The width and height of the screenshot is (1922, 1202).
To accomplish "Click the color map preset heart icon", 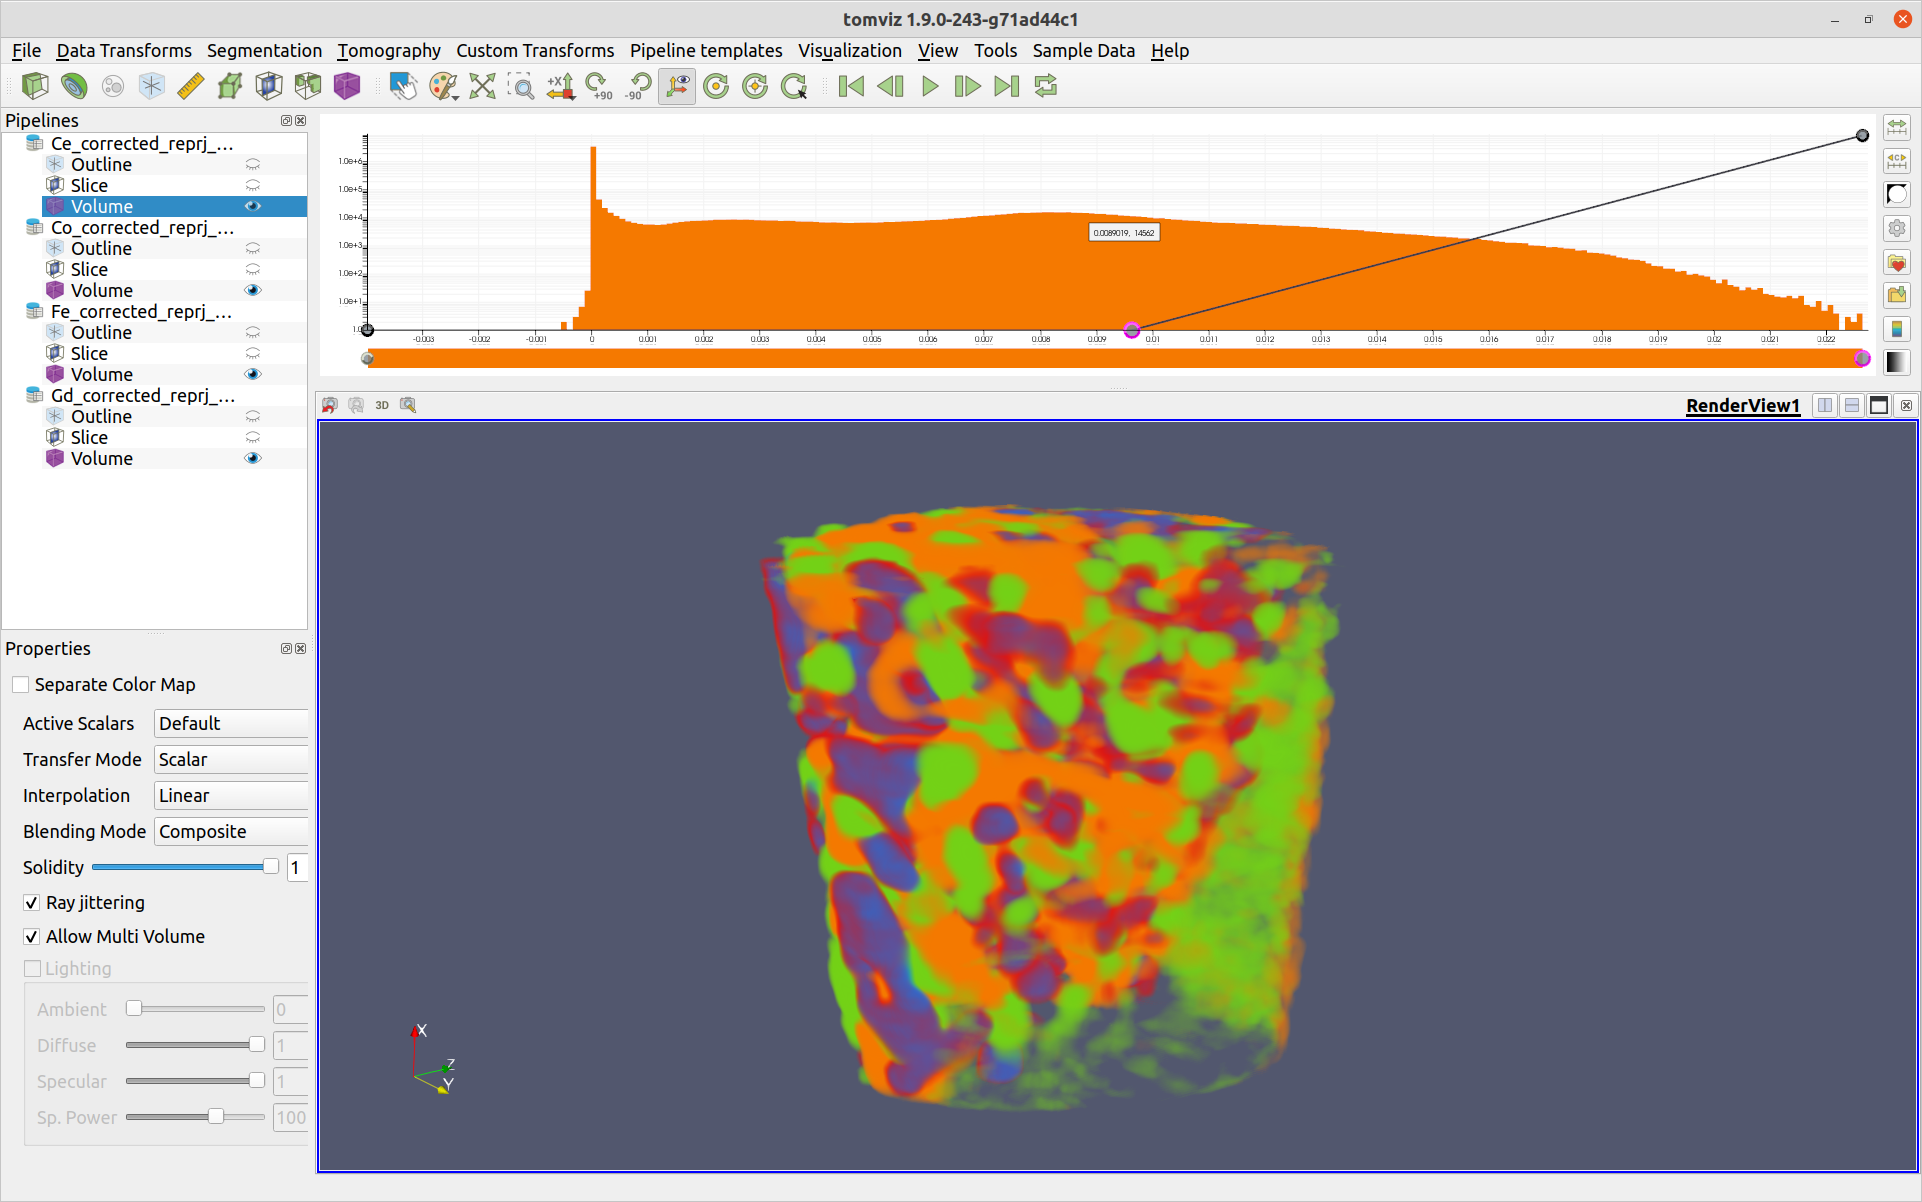I will pos(1896,263).
